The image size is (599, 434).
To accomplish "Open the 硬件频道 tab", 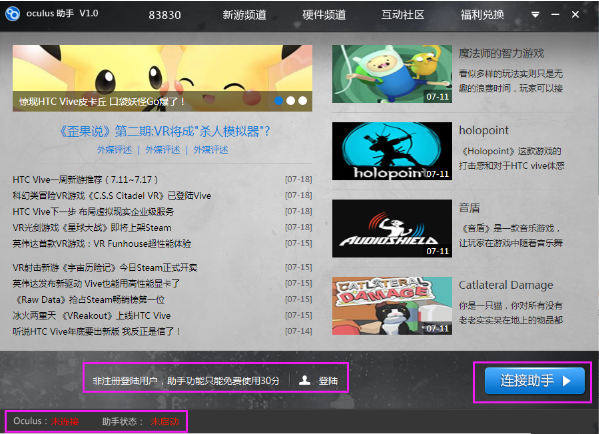I will click(324, 15).
